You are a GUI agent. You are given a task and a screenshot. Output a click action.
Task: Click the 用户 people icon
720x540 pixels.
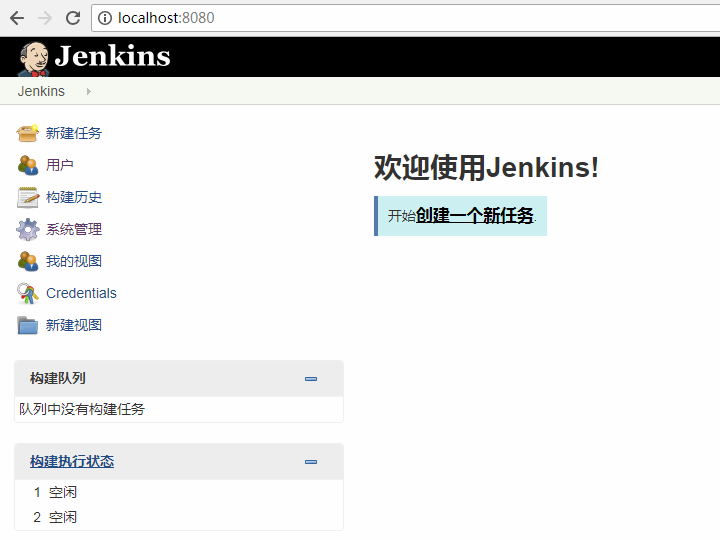pos(28,165)
